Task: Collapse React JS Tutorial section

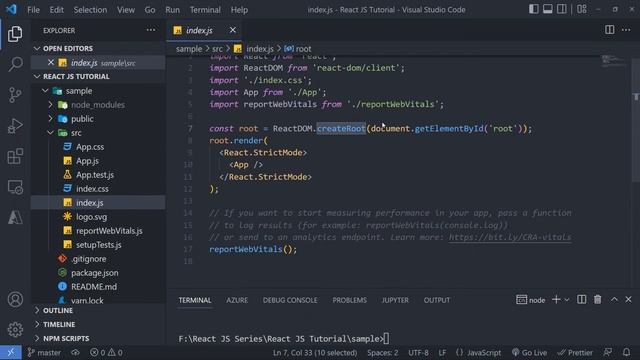Action: point(98,76)
